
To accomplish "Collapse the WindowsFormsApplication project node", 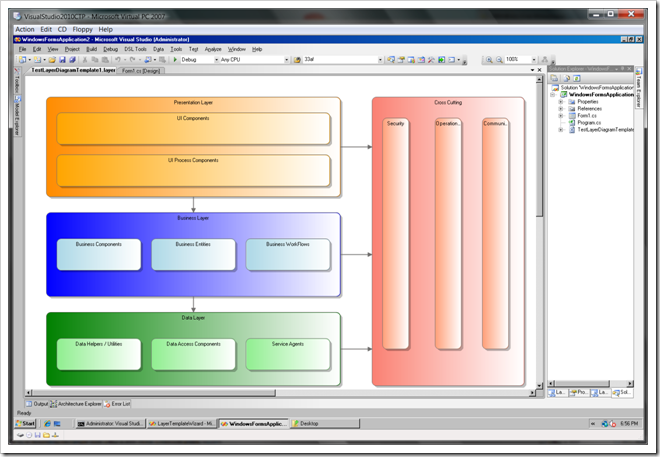I will coord(553,95).
